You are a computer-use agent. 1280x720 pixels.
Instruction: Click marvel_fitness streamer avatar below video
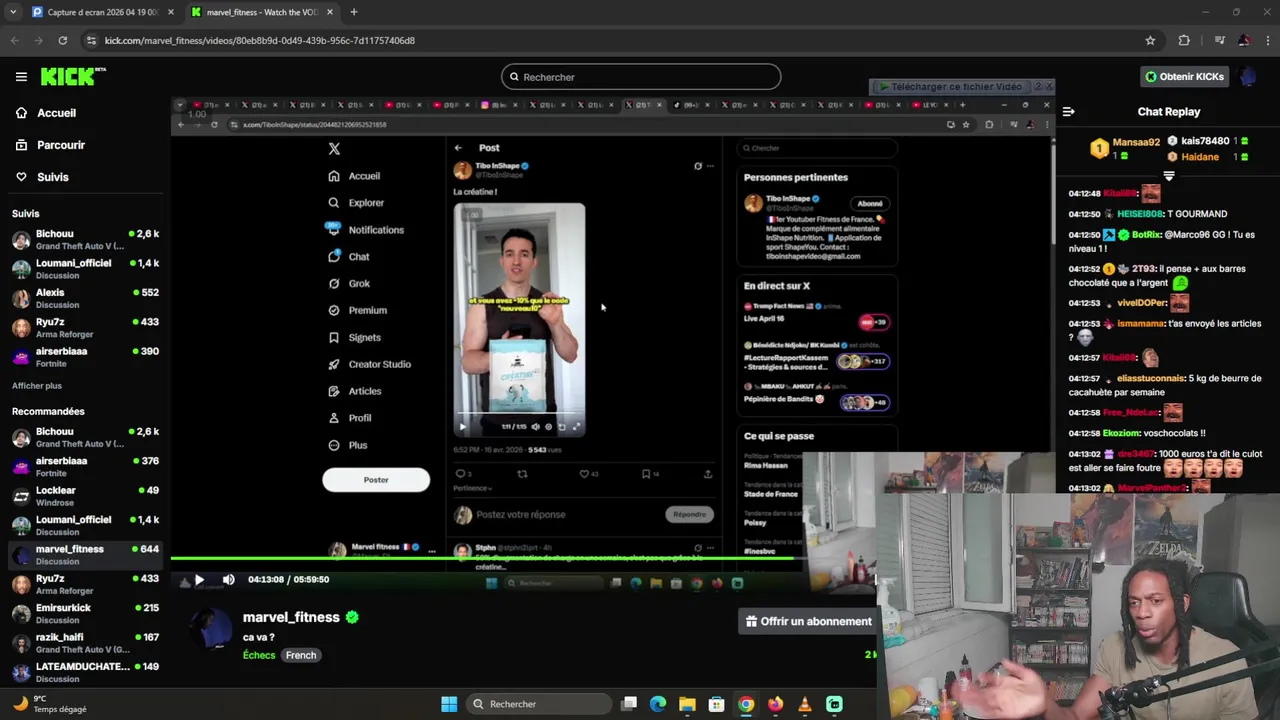pos(210,630)
